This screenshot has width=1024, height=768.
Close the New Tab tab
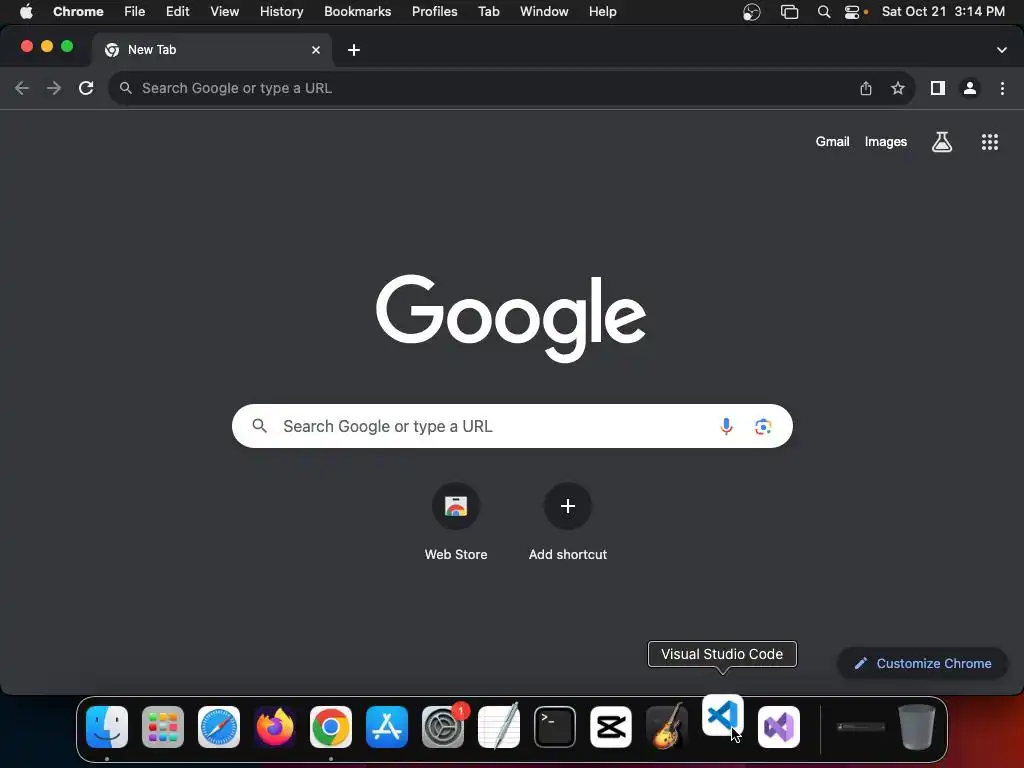(x=316, y=50)
